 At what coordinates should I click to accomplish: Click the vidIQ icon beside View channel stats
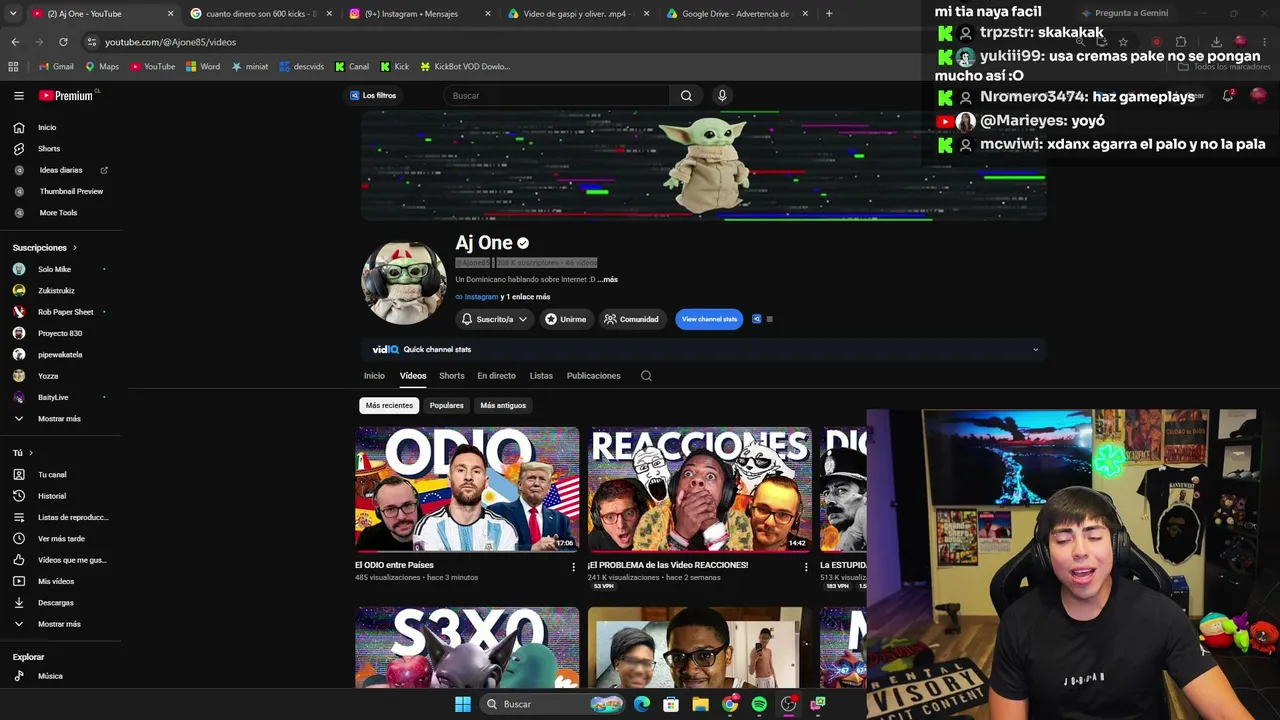pyautogui.click(x=757, y=319)
